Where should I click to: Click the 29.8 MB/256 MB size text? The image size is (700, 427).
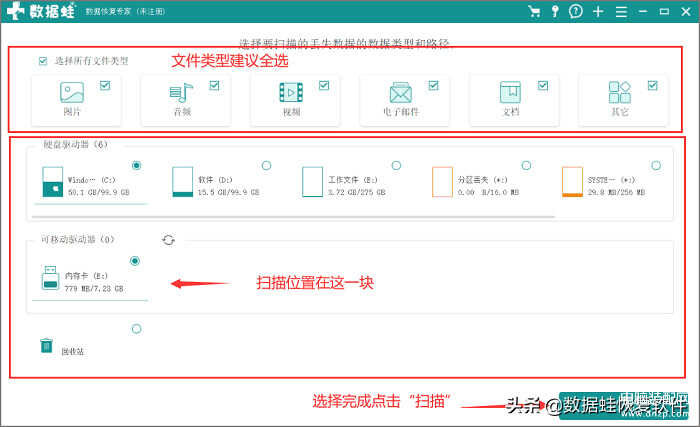tap(616, 192)
